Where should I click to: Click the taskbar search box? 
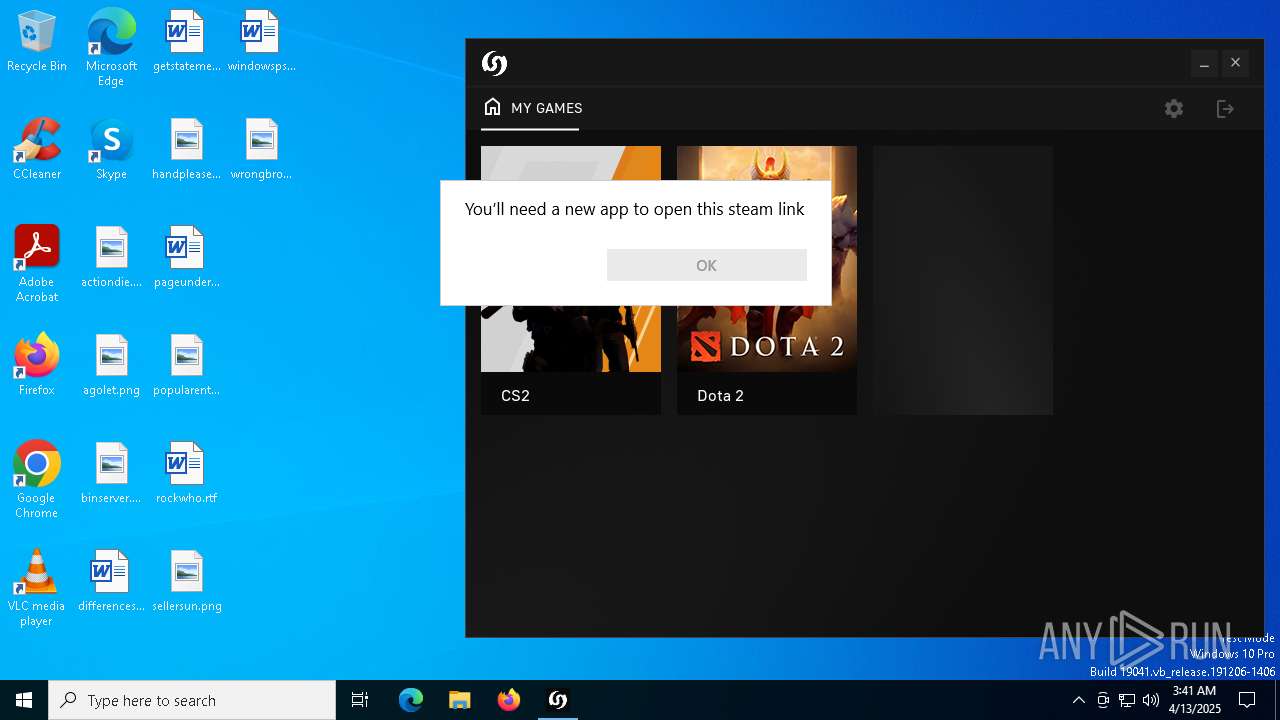pos(192,700)
